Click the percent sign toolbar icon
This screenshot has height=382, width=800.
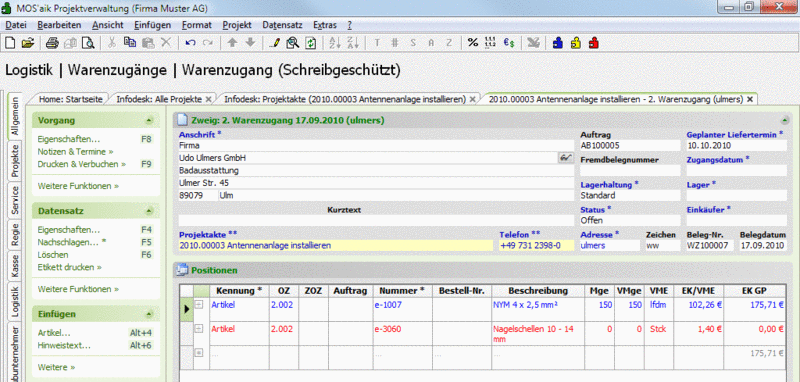click(x=473, y=43)
